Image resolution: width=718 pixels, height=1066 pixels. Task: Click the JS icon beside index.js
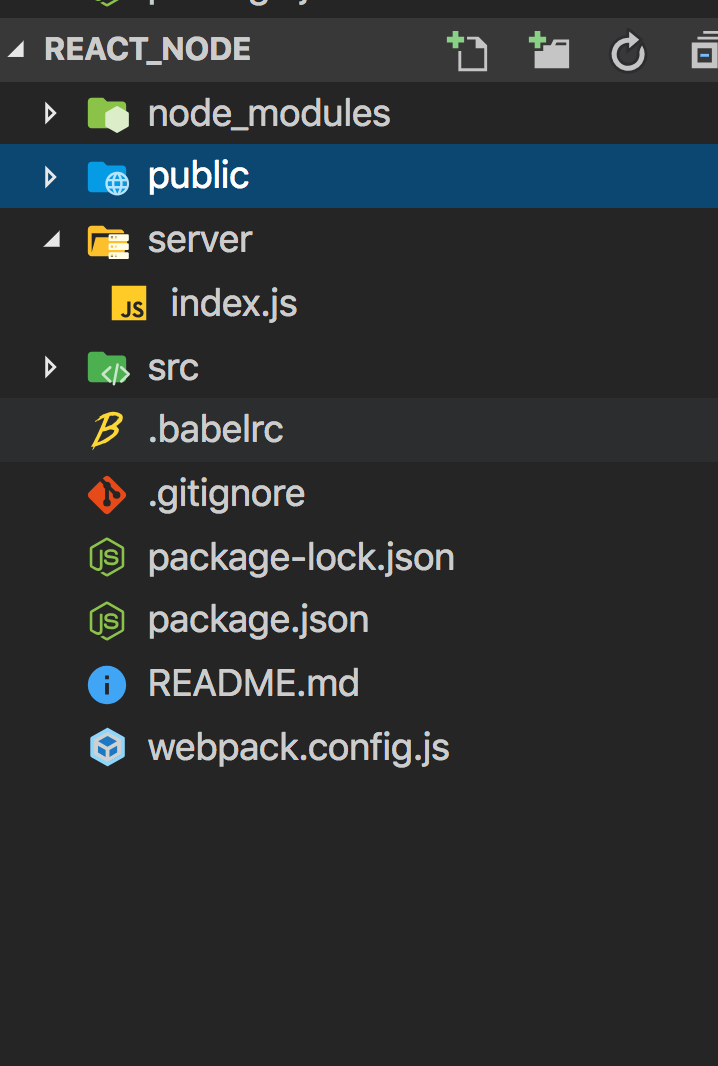click(x=129, y=304)
